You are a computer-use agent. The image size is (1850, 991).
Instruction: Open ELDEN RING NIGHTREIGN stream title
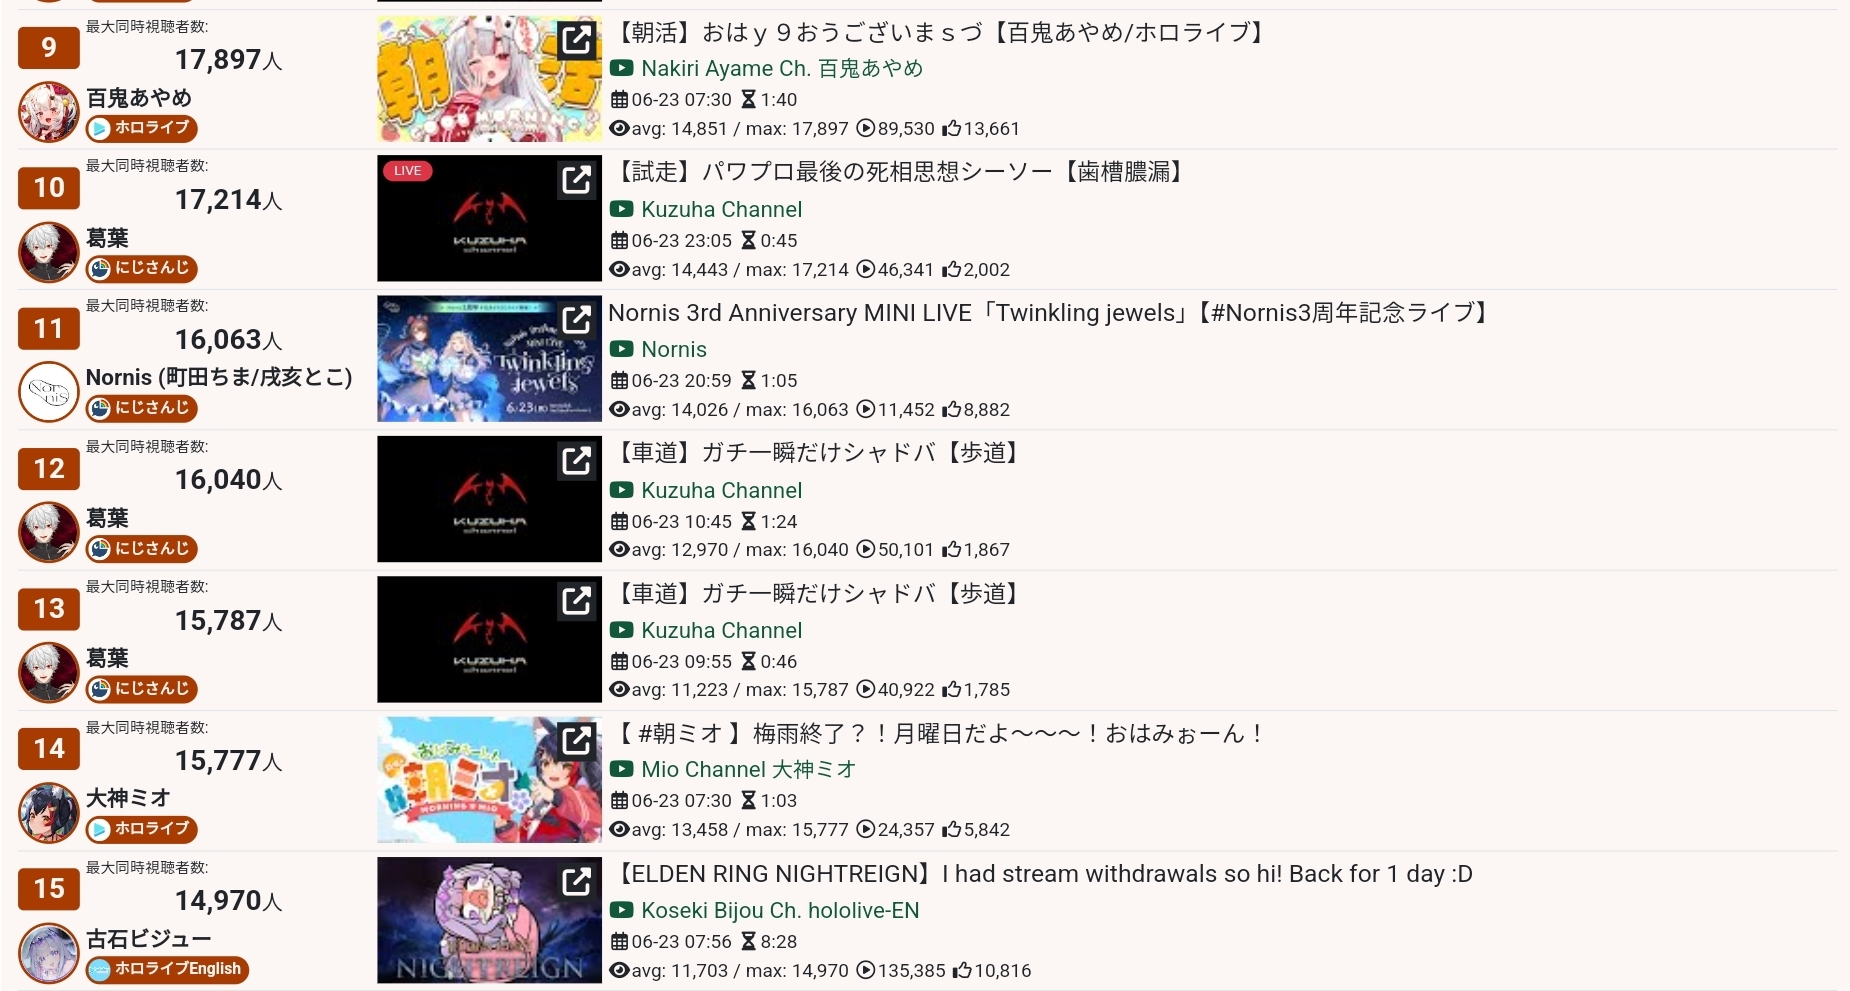pos(1041,874)
